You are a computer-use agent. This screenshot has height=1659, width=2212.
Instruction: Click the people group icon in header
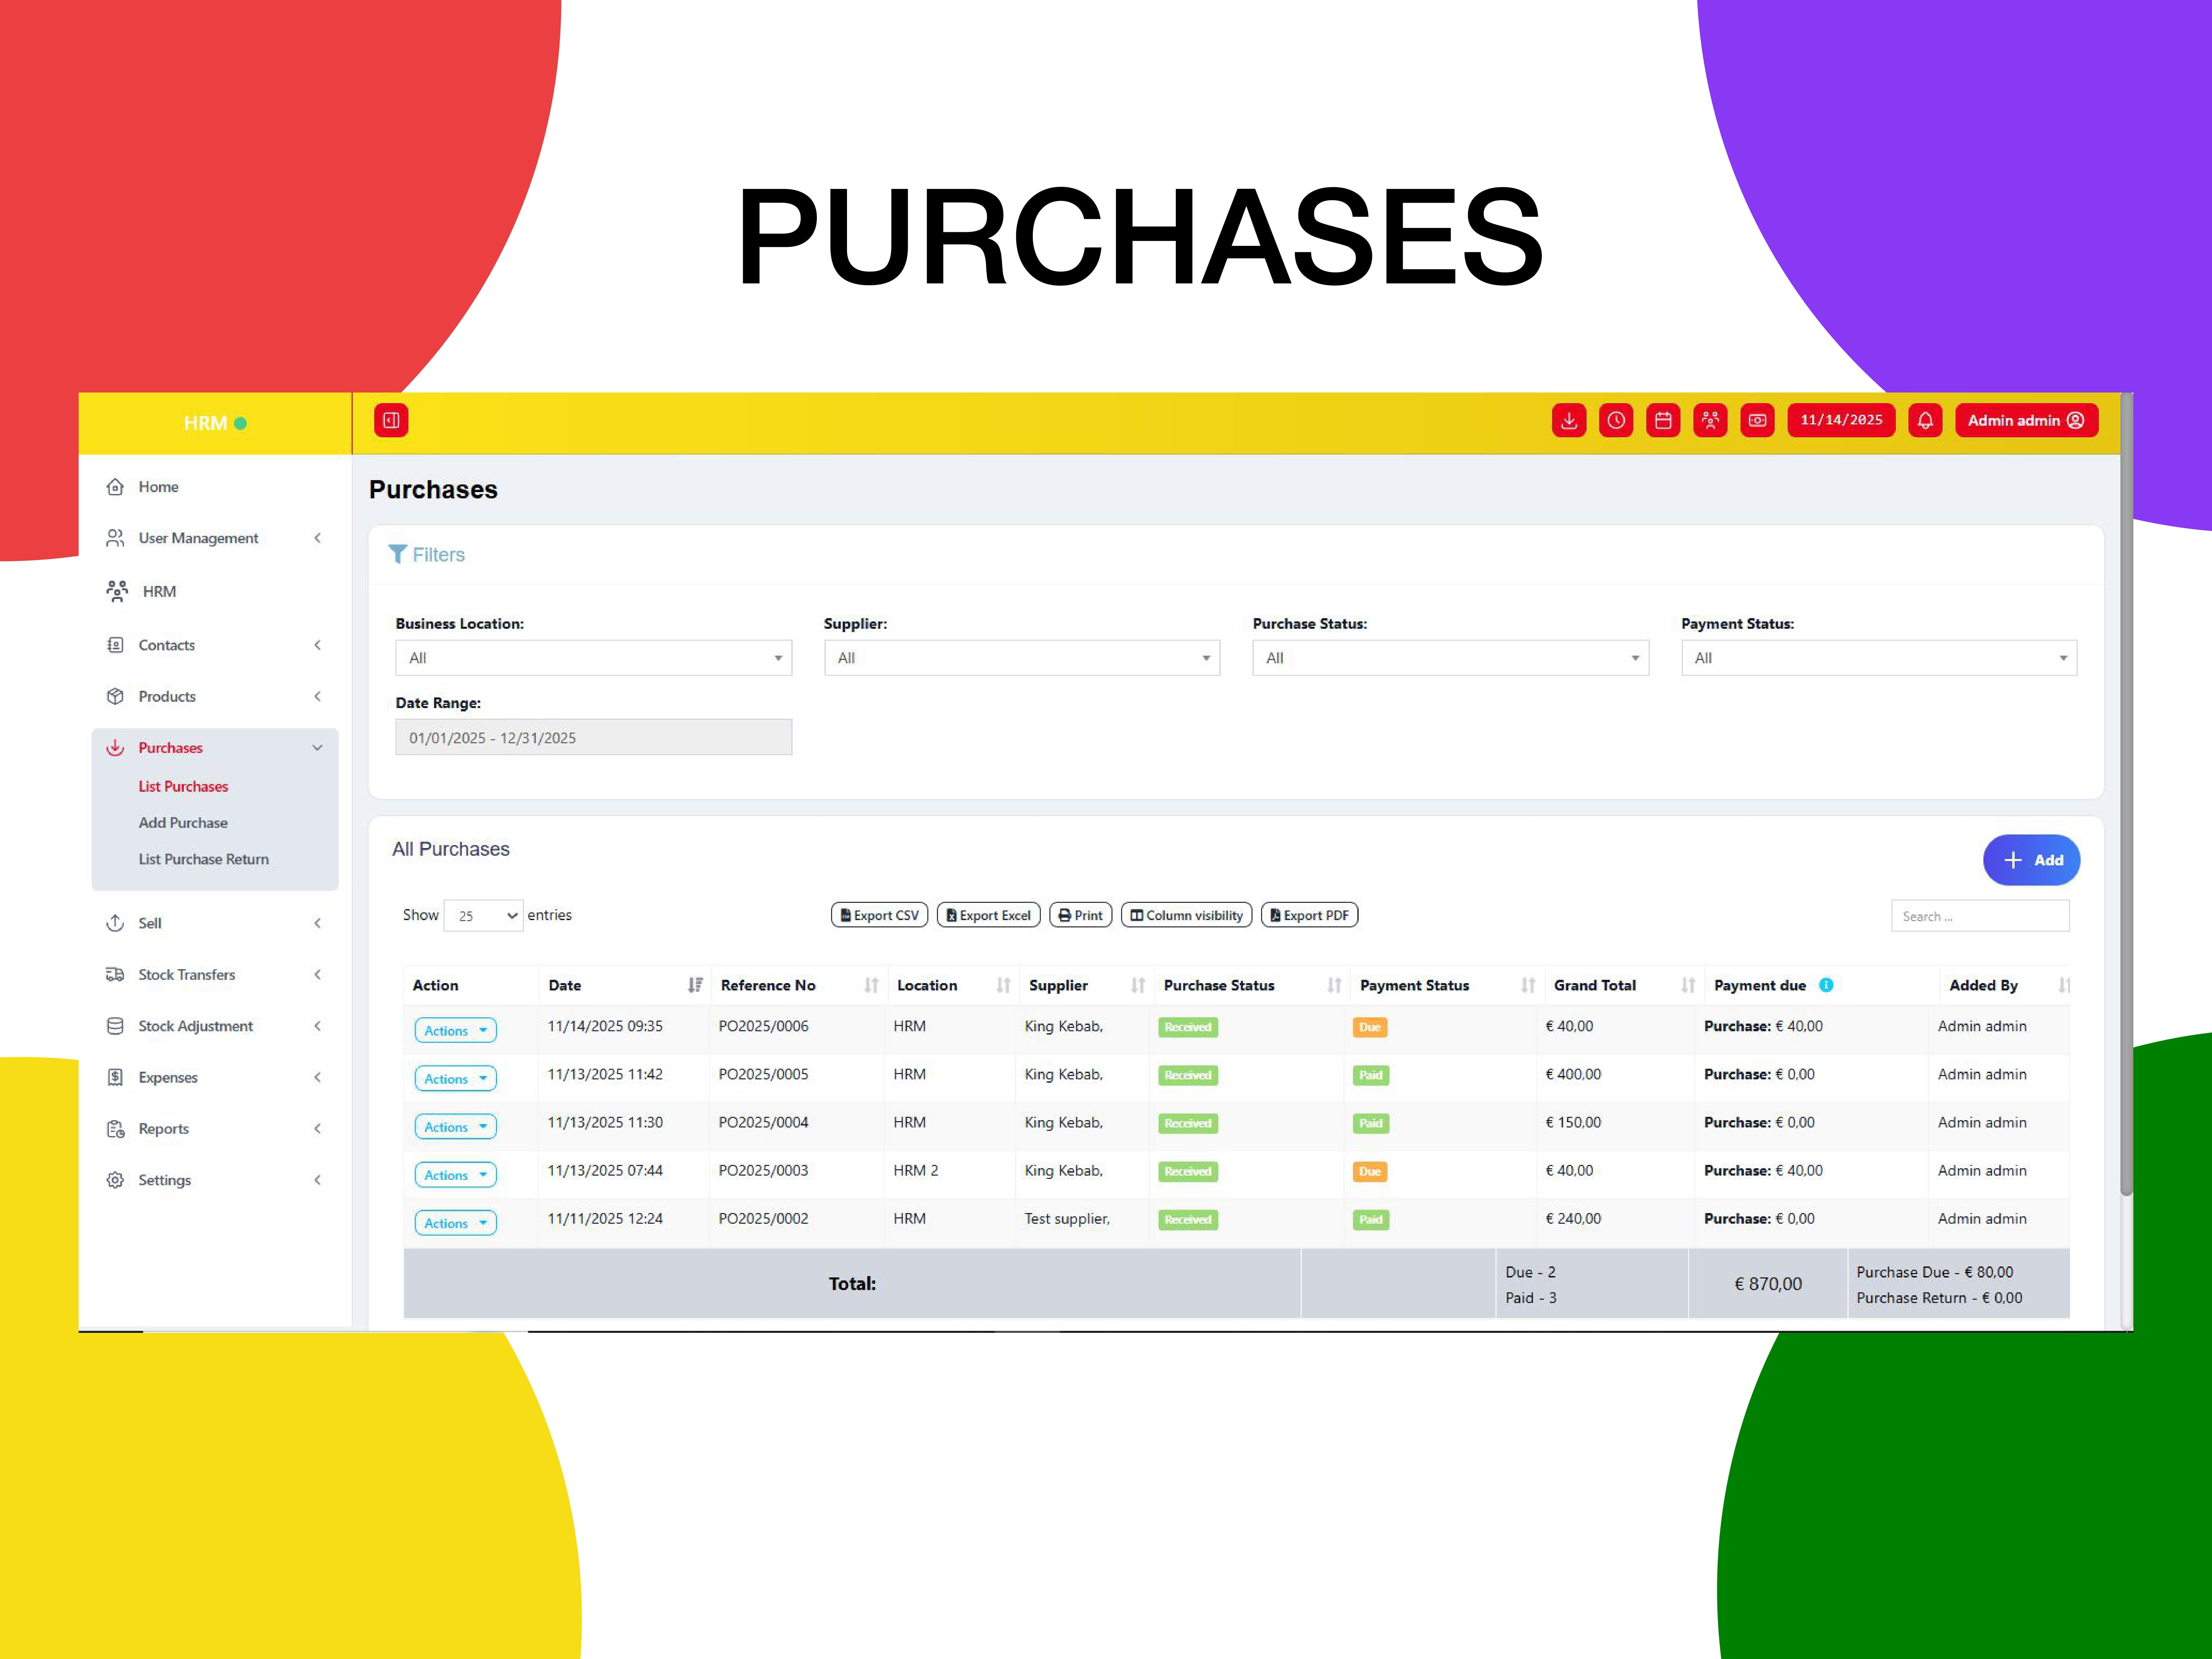coord(1710,420)
